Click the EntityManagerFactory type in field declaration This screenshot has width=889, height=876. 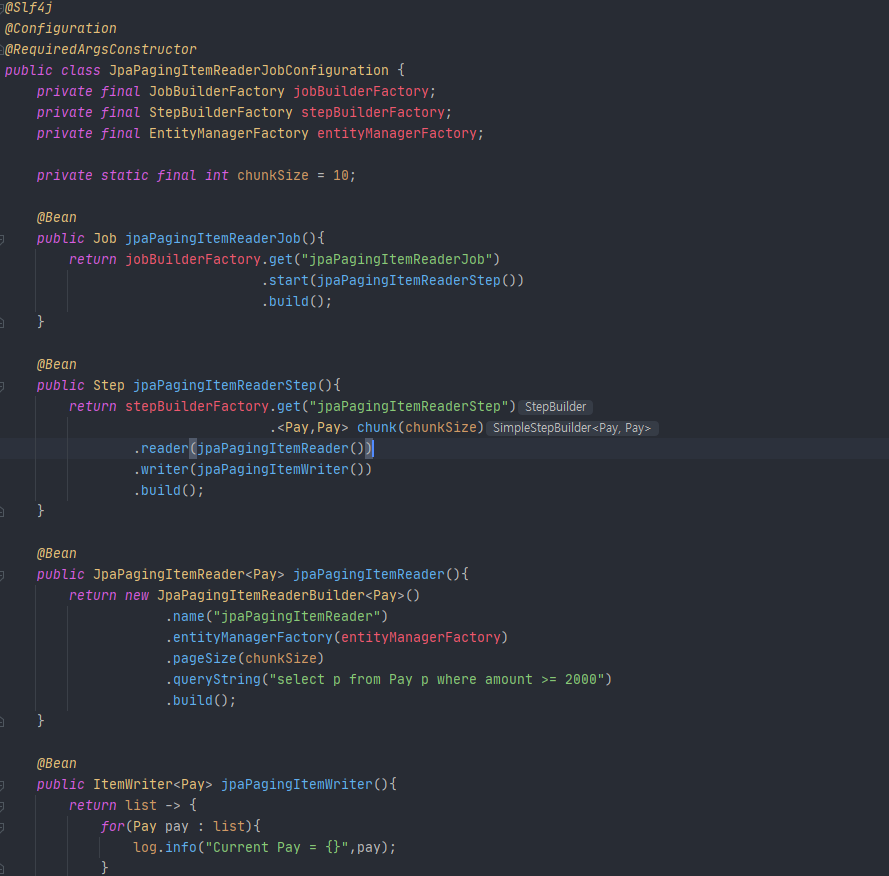click(x=228, y=133)
